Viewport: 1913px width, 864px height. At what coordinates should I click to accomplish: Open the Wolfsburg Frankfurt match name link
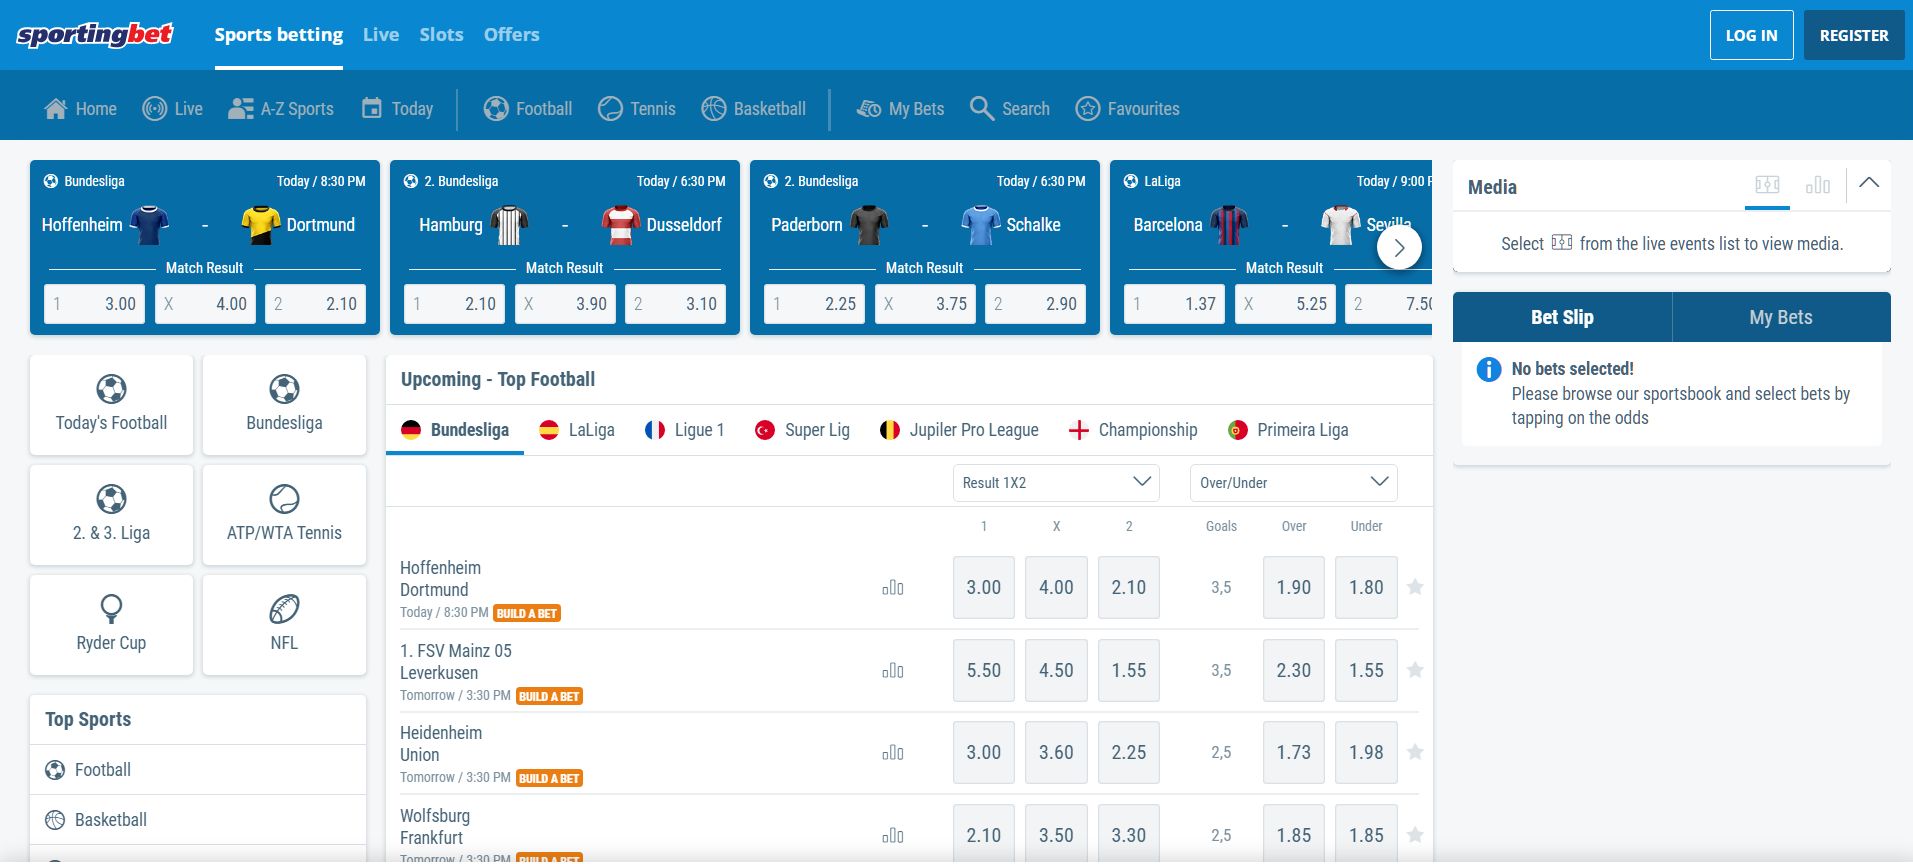(x=435, y=827)
